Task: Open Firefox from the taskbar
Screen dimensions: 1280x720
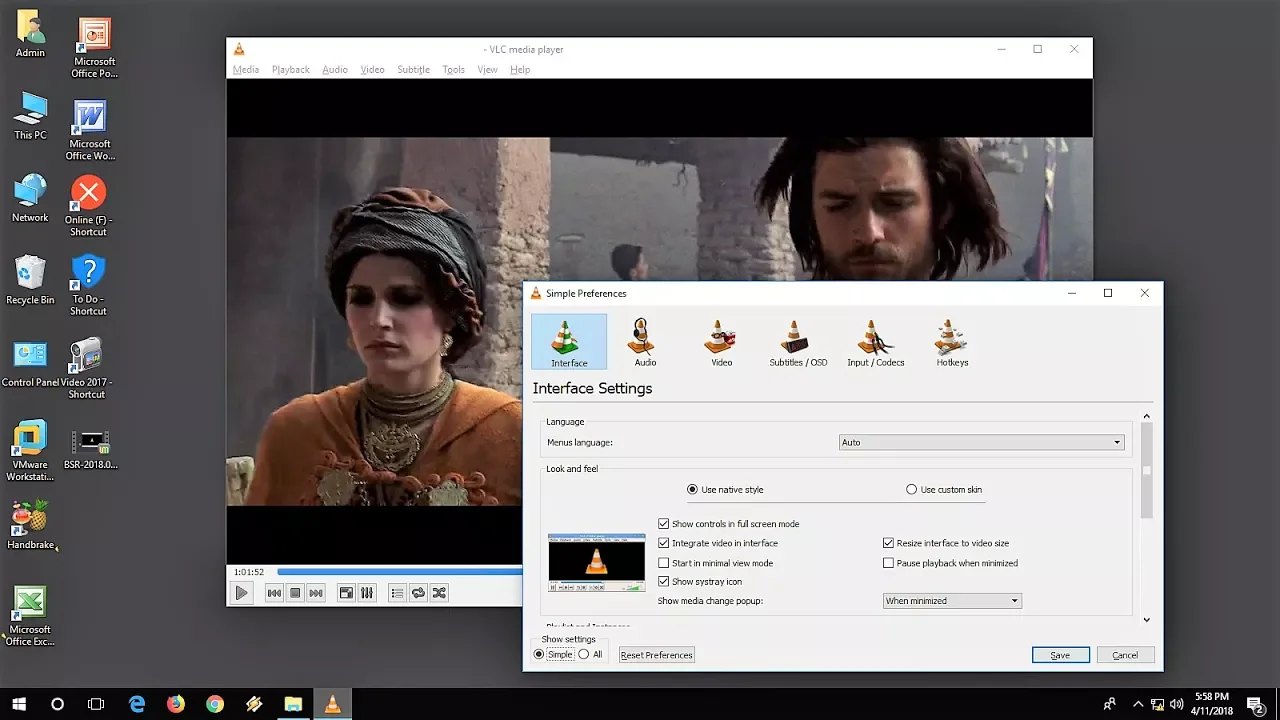Action: [176, 704]
